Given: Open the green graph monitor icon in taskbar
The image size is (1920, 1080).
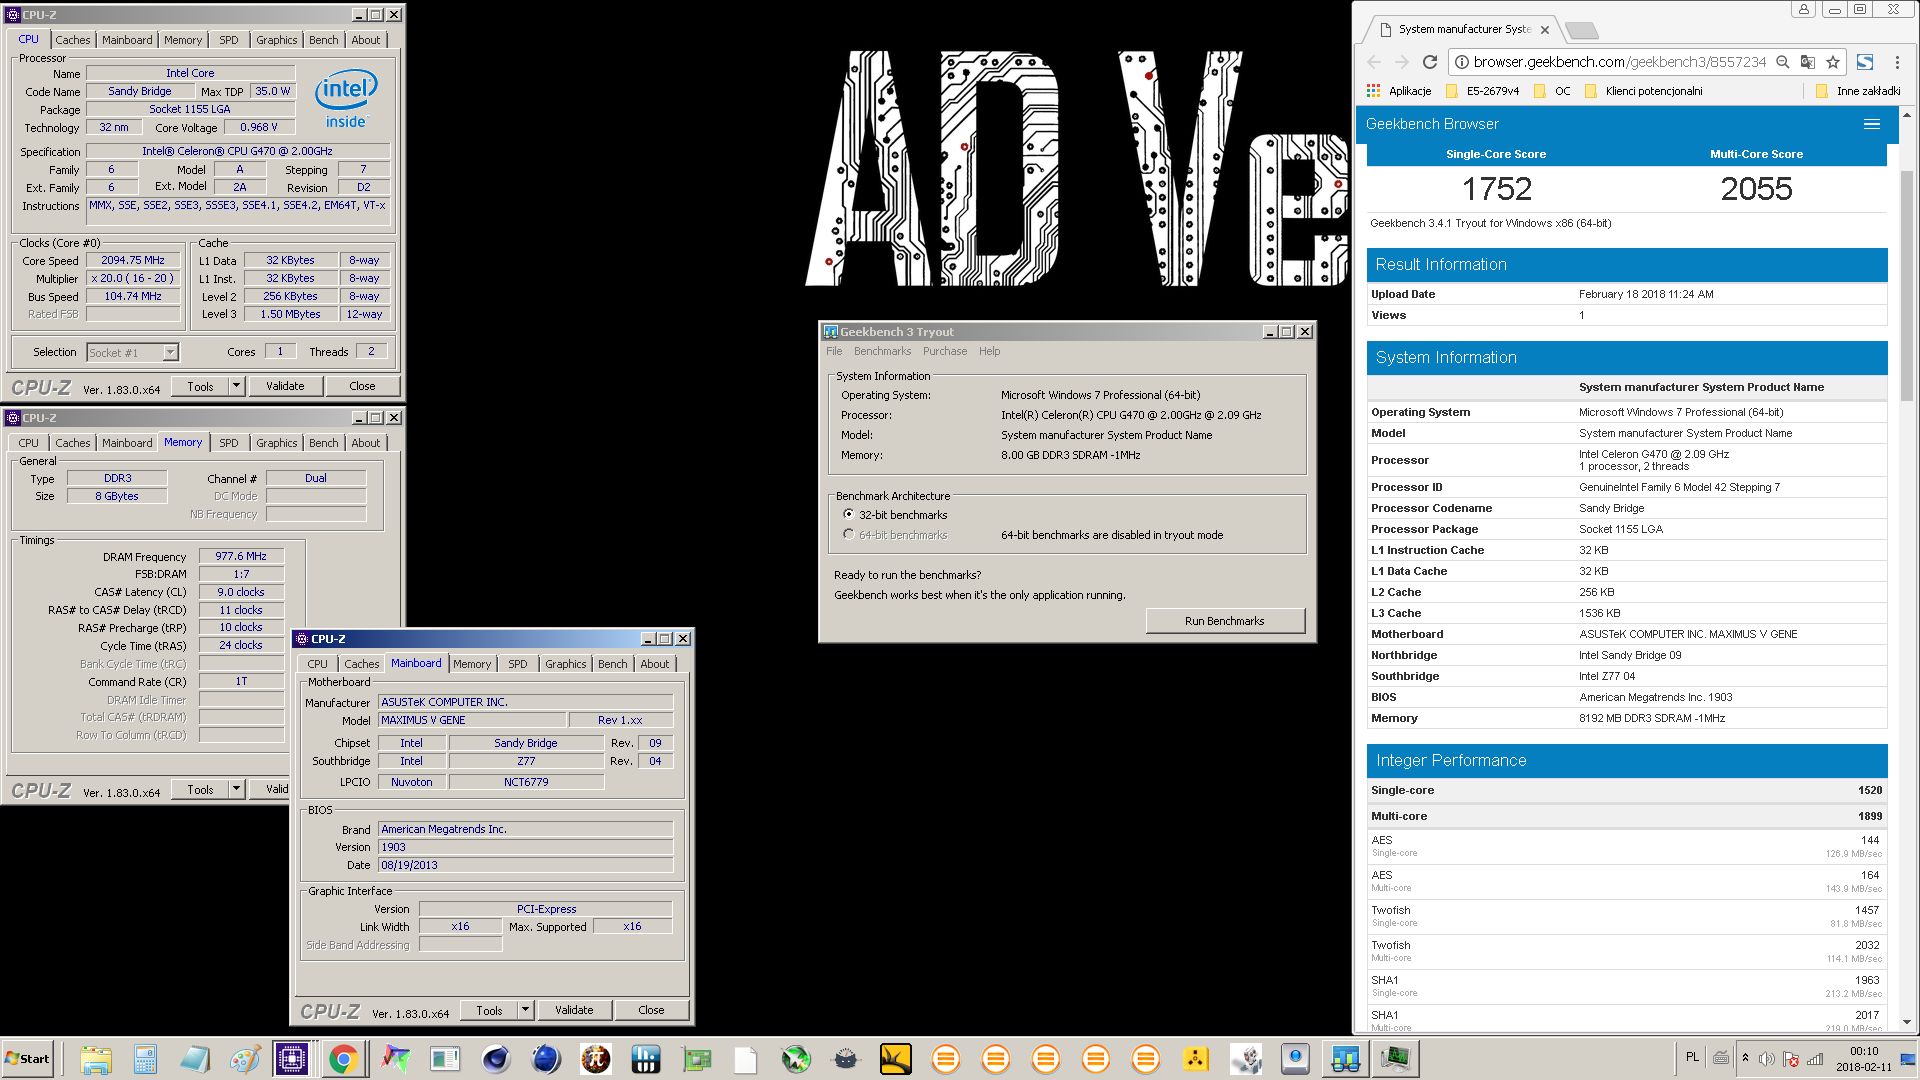Looking at the screenshot, I should point(1395,1059).
